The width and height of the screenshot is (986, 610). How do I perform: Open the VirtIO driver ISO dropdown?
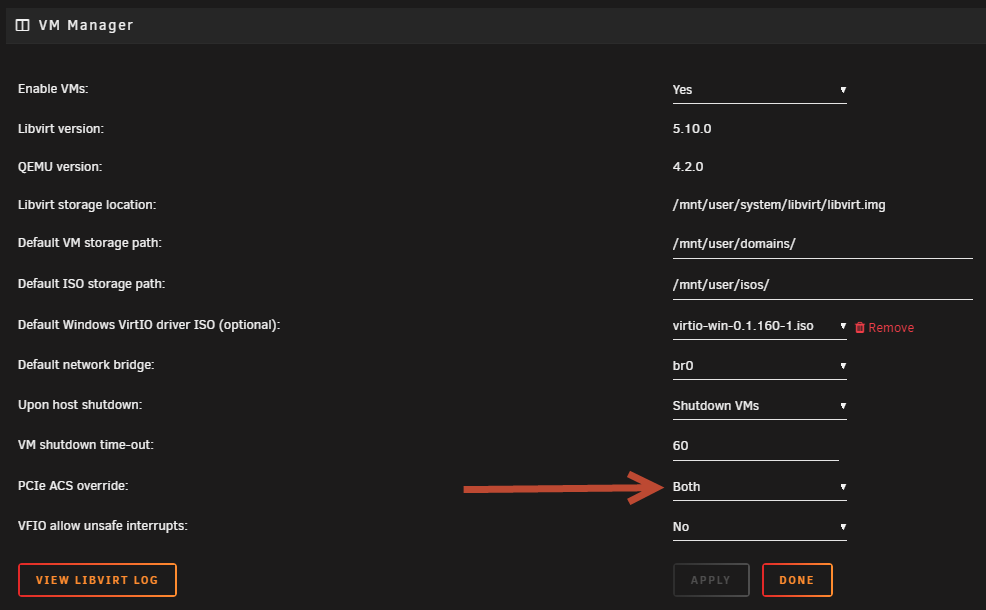point(759,326)
